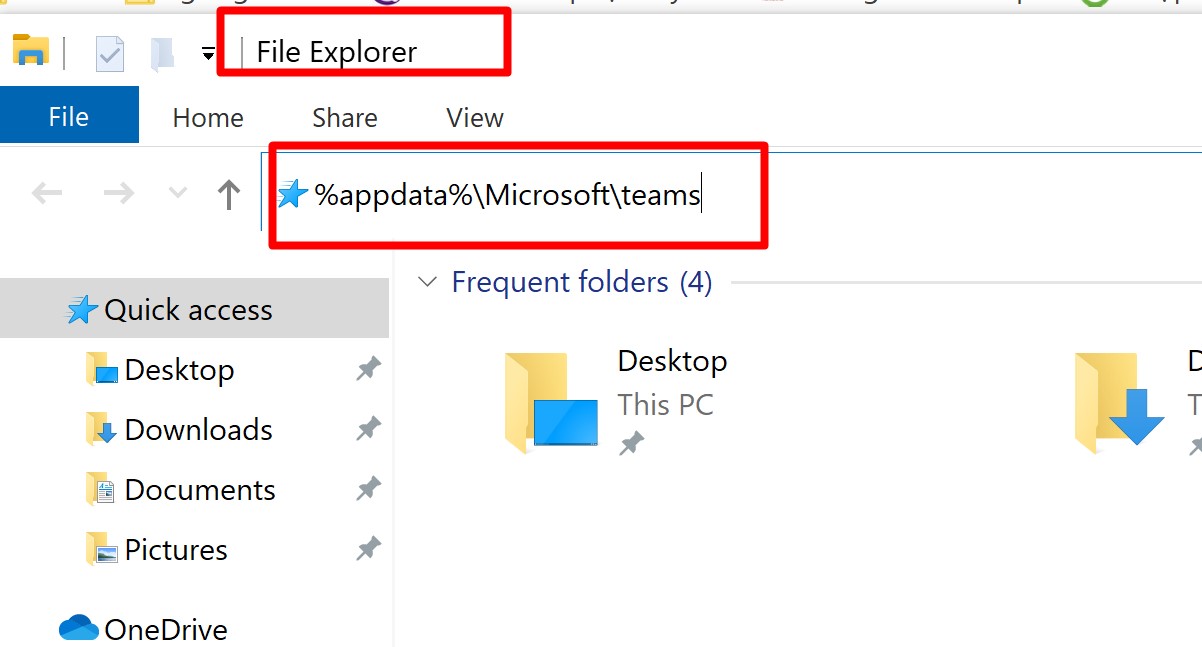This screenshot has height=647, width=1202.
Task: Select OneDrive in the navigation pane
Action: [165, 629]
